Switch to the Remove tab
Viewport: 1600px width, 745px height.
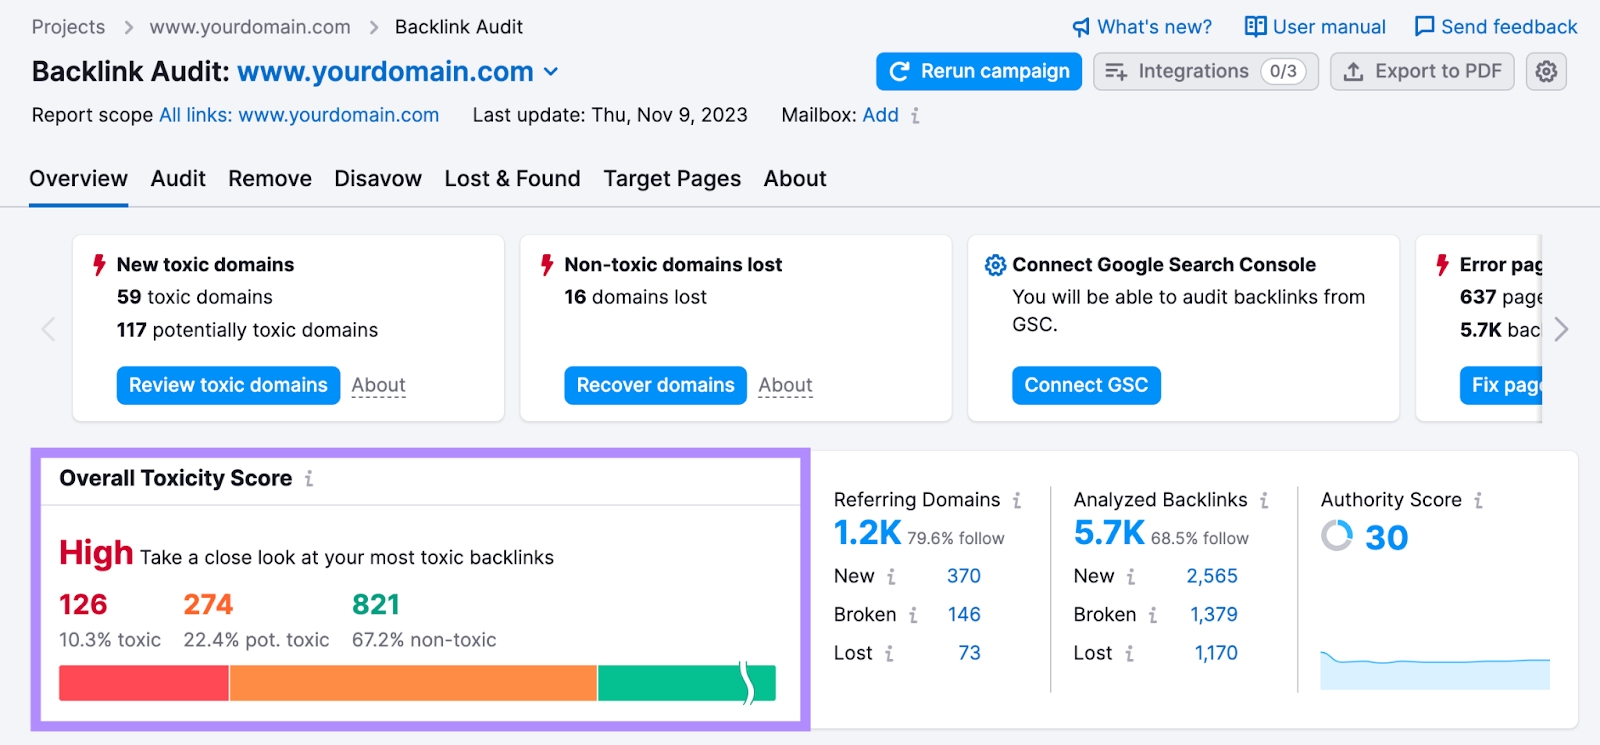(270, 179)
